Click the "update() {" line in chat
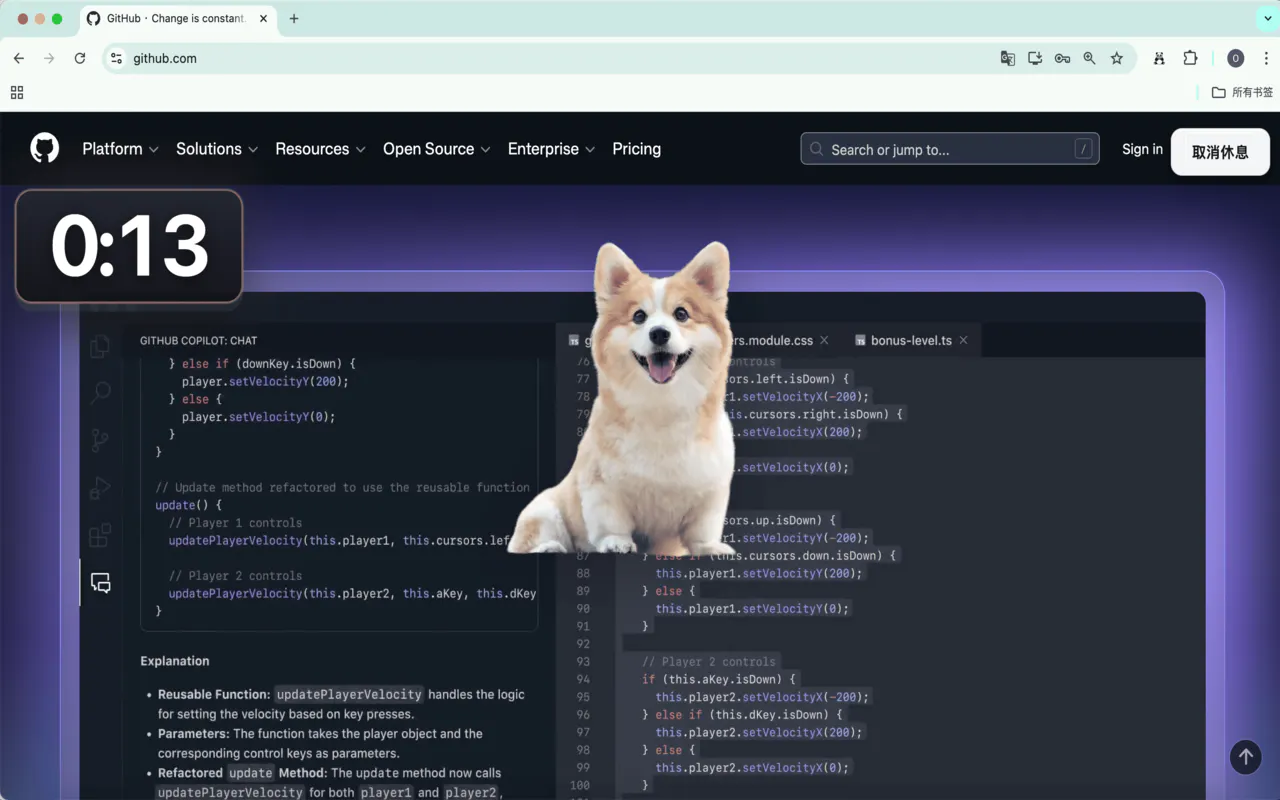The height and width of the screenshot is (800, 1280). click(189, 505)
